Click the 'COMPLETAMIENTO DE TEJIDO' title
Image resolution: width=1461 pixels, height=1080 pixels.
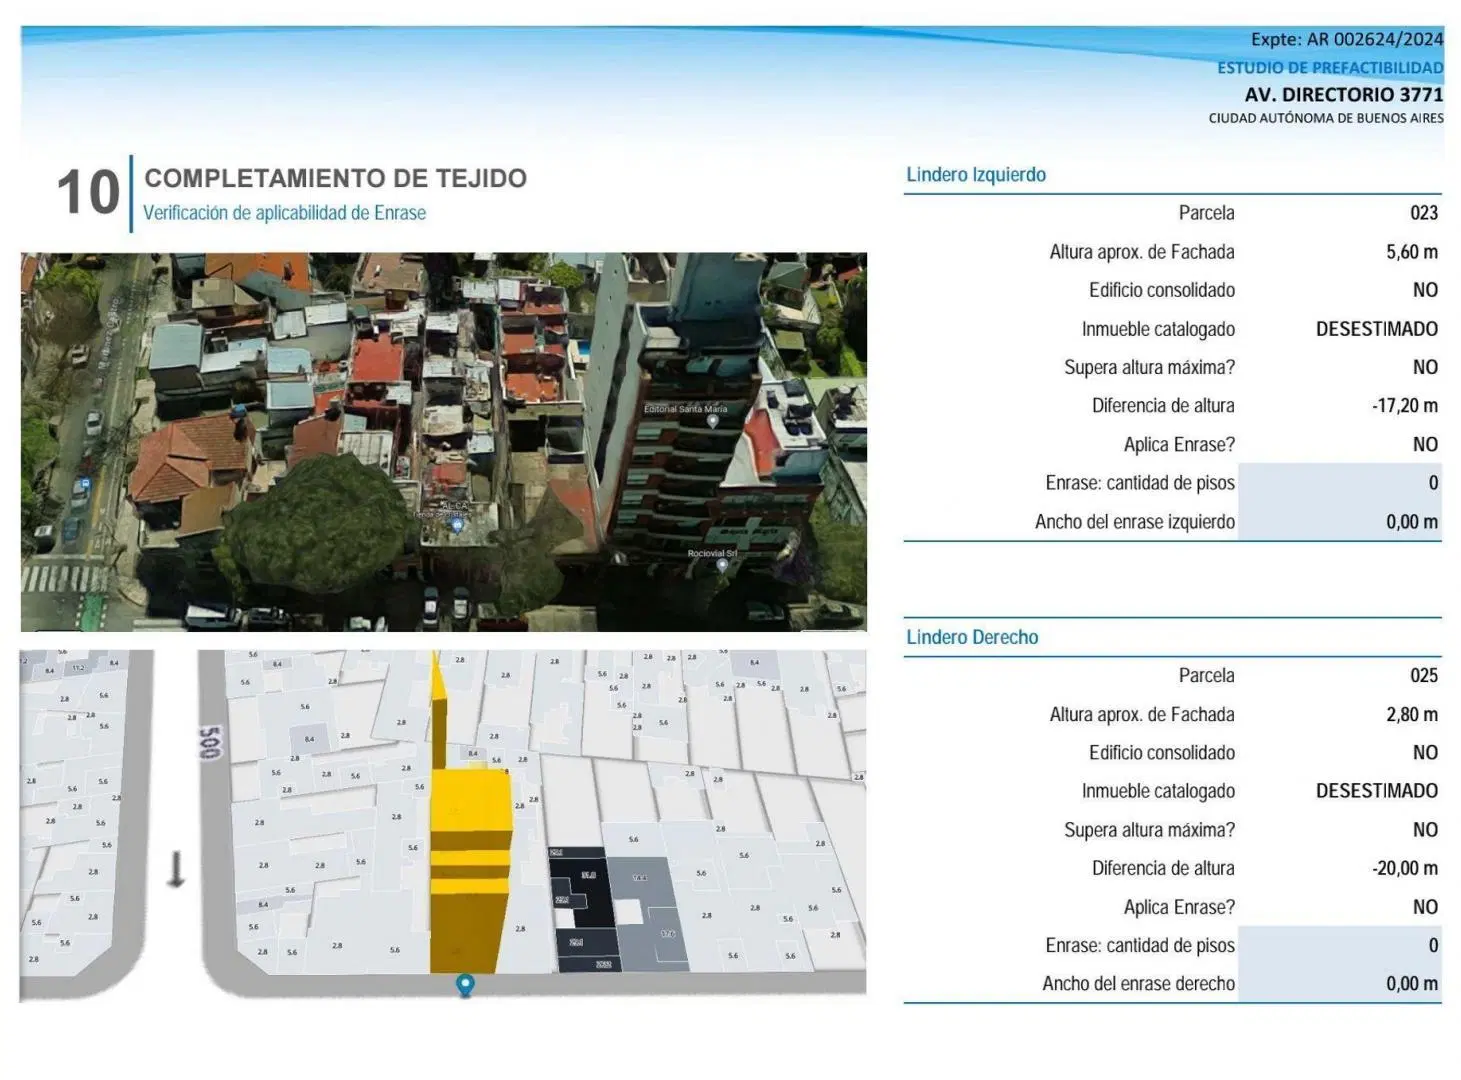(336, 178)
